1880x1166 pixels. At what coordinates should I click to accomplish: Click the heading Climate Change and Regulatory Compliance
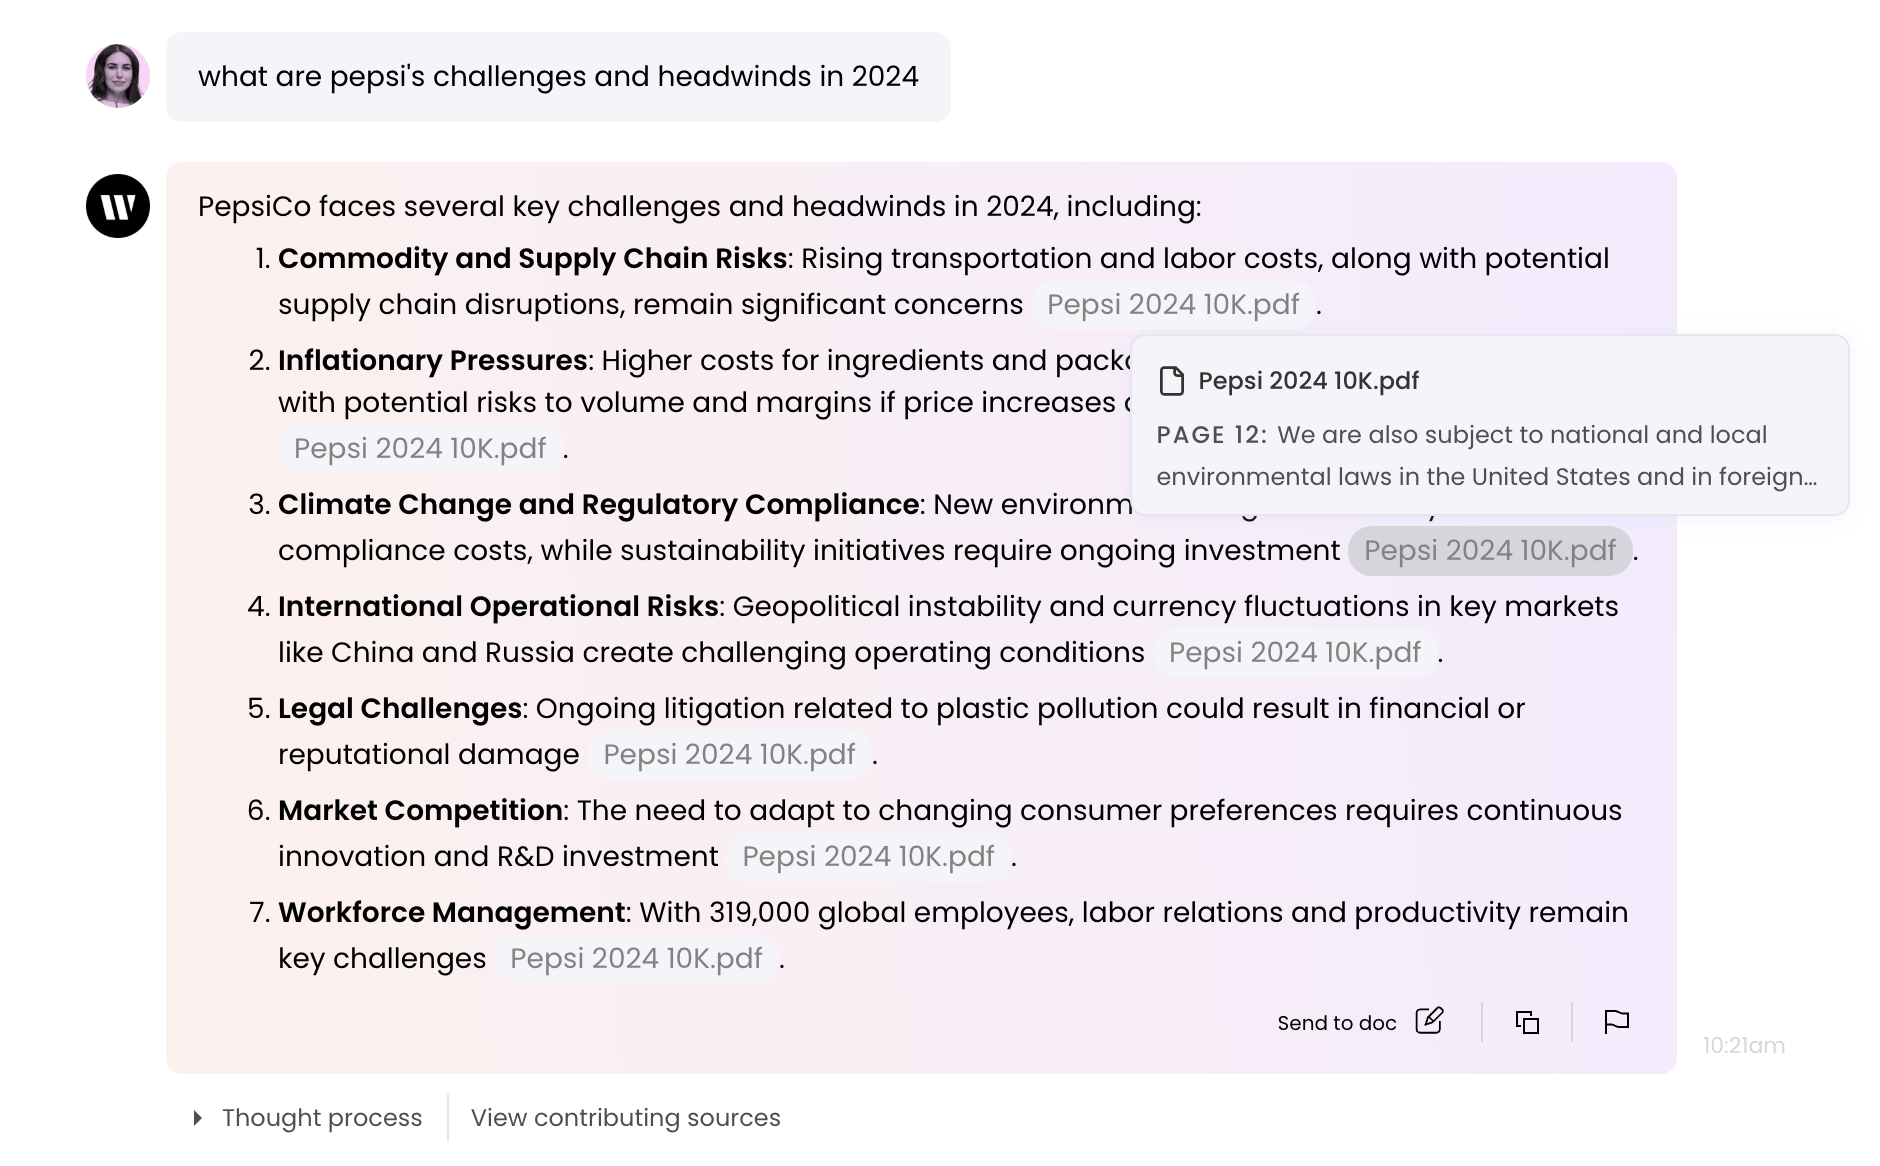[x=598, y=504]
